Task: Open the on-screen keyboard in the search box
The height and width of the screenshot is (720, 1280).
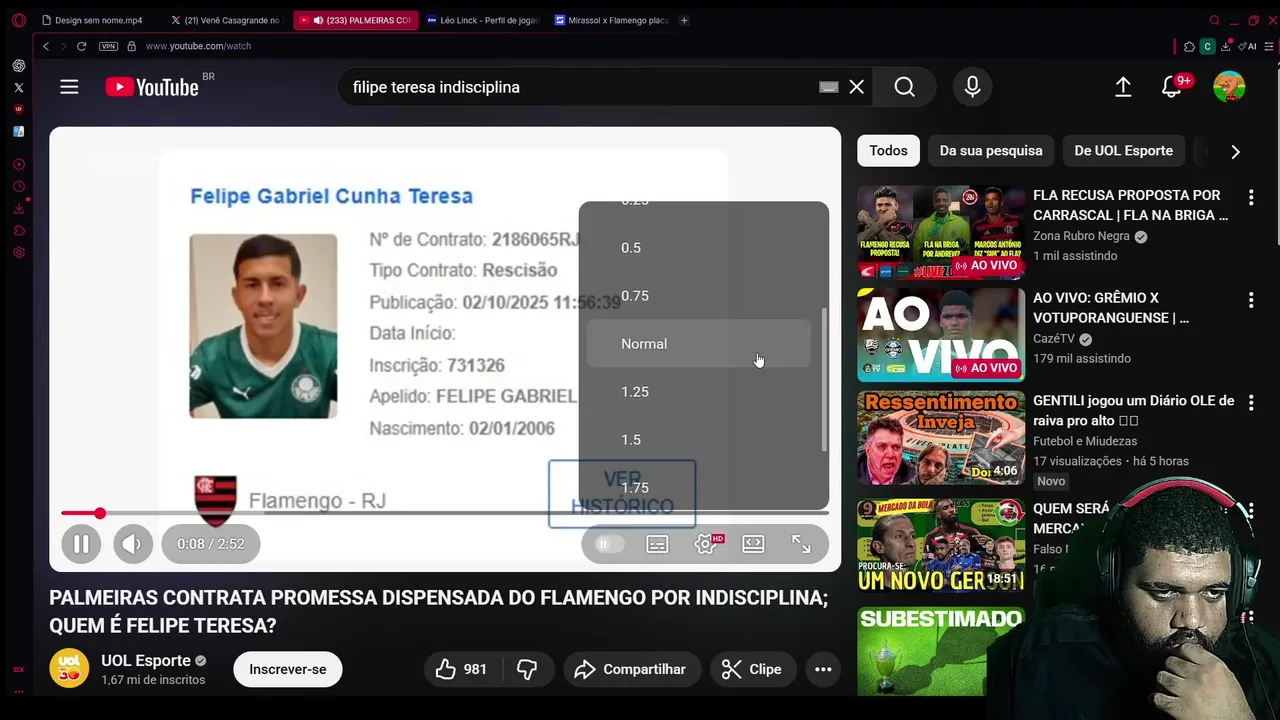Action: click(828, 87)
